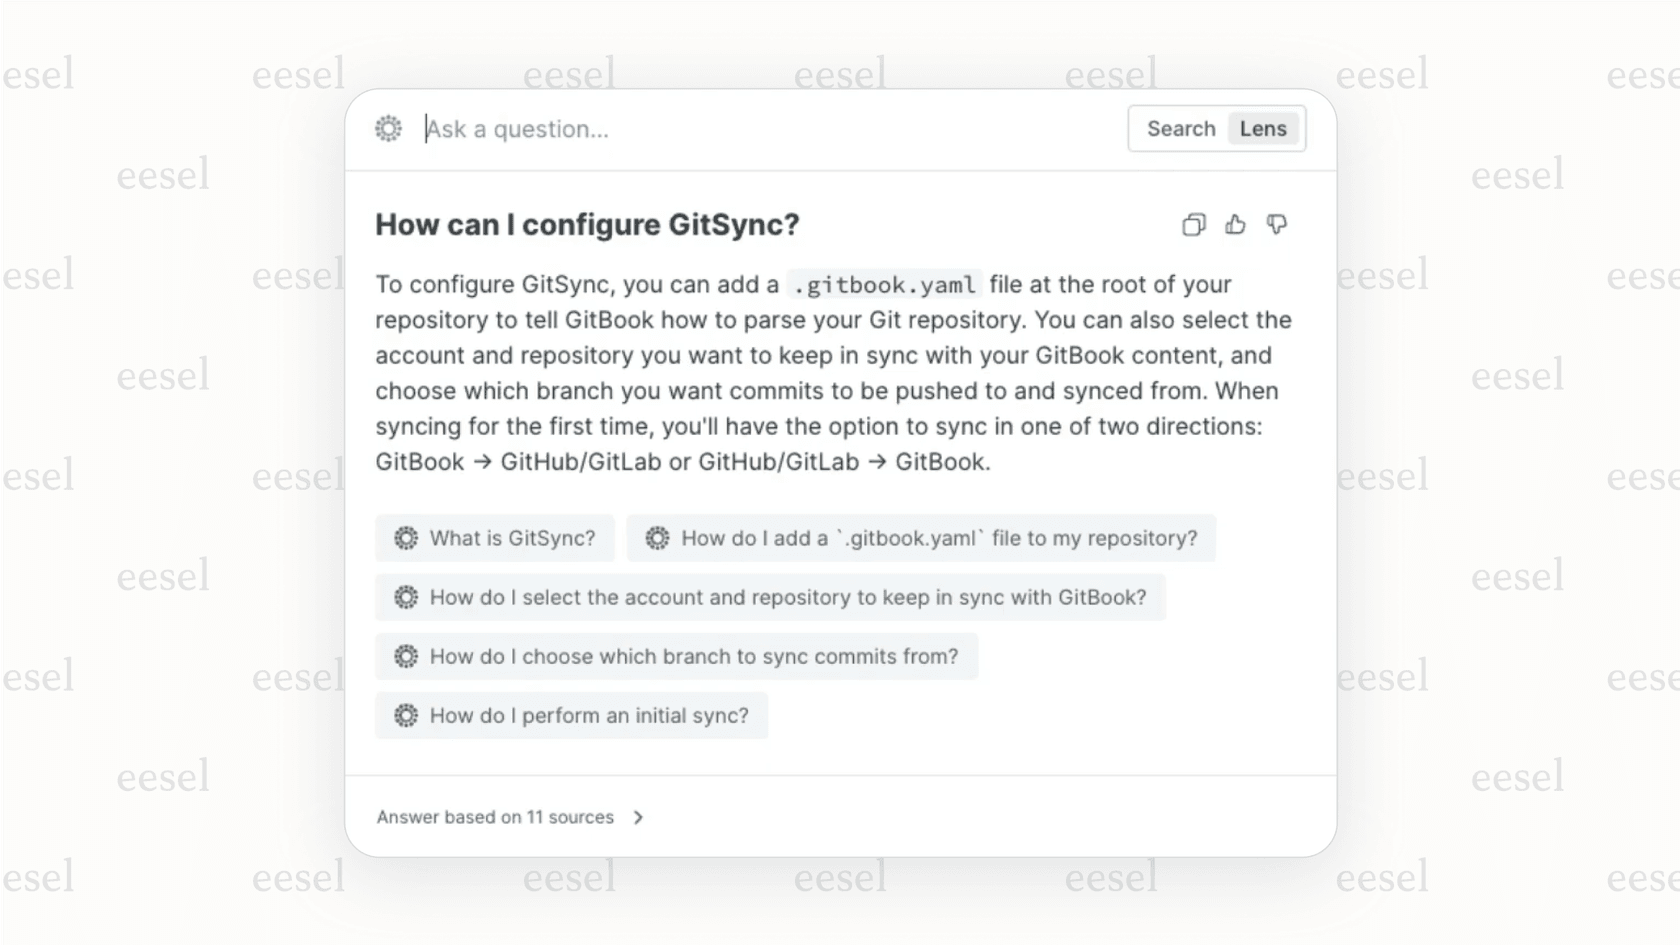
Task: Copy the GitSync answer using the copy icon
Action: 1192,225
